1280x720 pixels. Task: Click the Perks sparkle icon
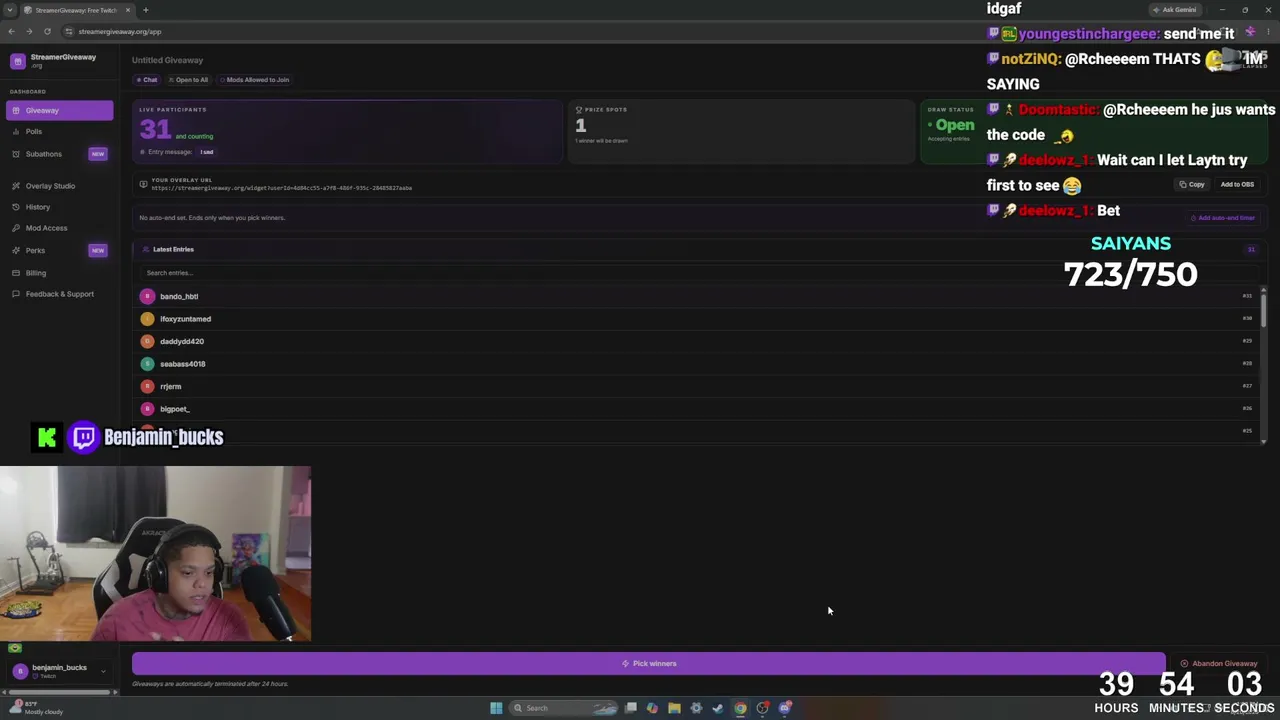(17, 250)
